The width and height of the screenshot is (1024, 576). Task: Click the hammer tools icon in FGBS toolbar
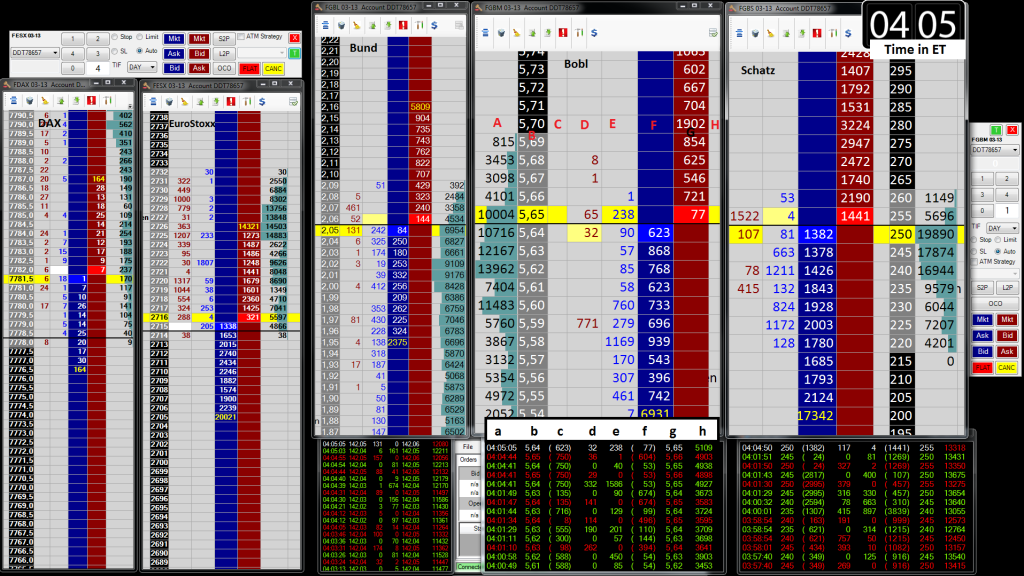click(x=833, y=33)
